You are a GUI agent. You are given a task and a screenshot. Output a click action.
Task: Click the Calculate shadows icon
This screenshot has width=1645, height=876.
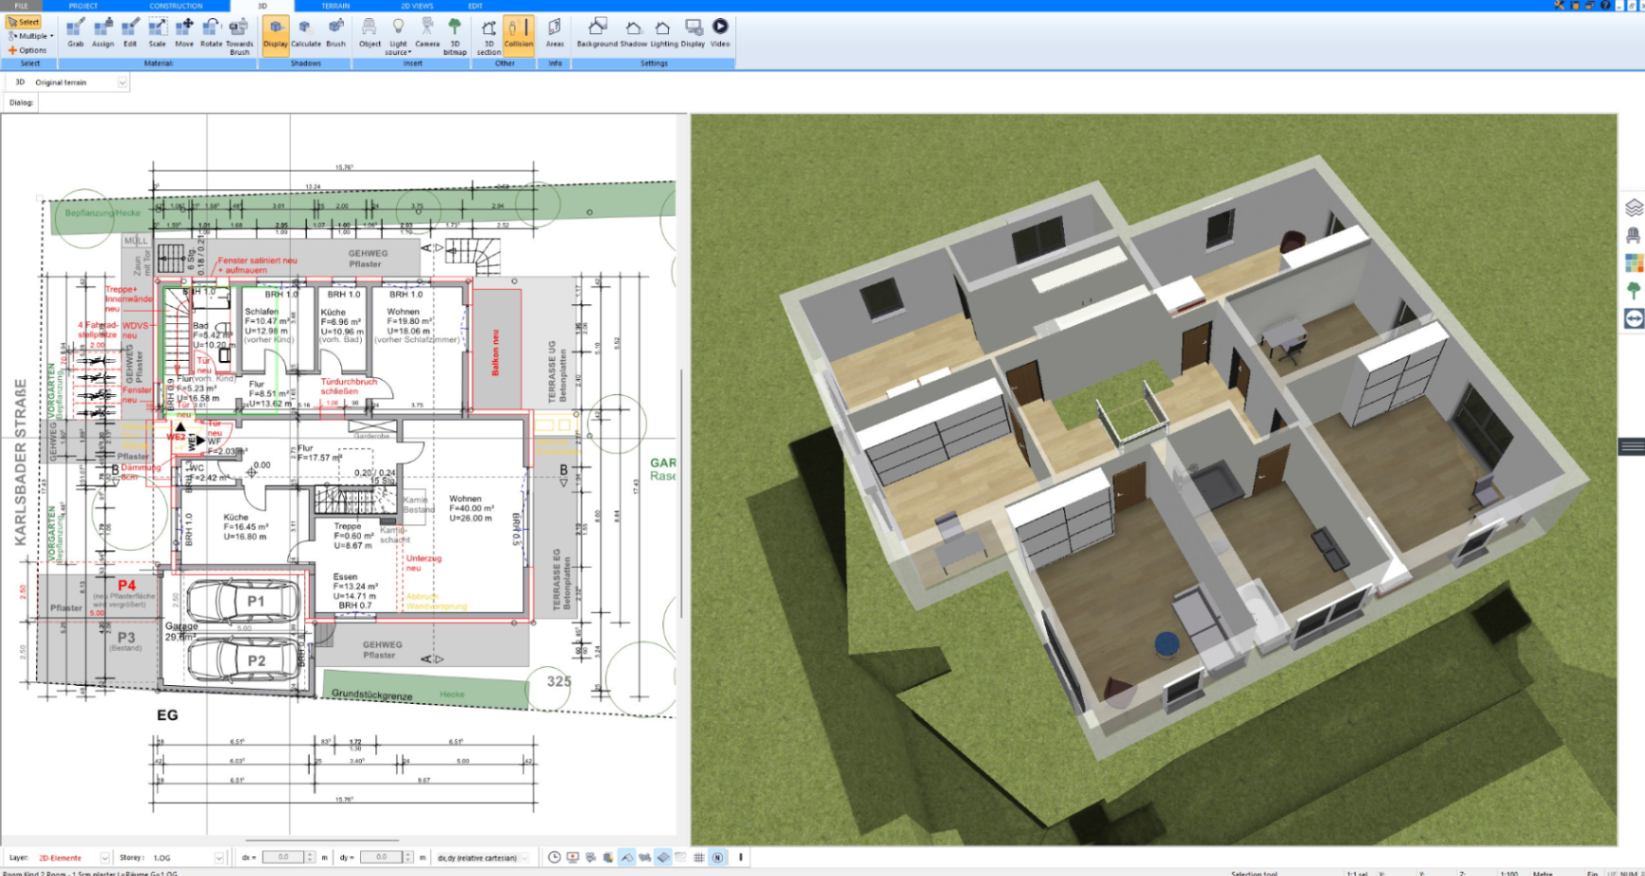tap(306, 33)
